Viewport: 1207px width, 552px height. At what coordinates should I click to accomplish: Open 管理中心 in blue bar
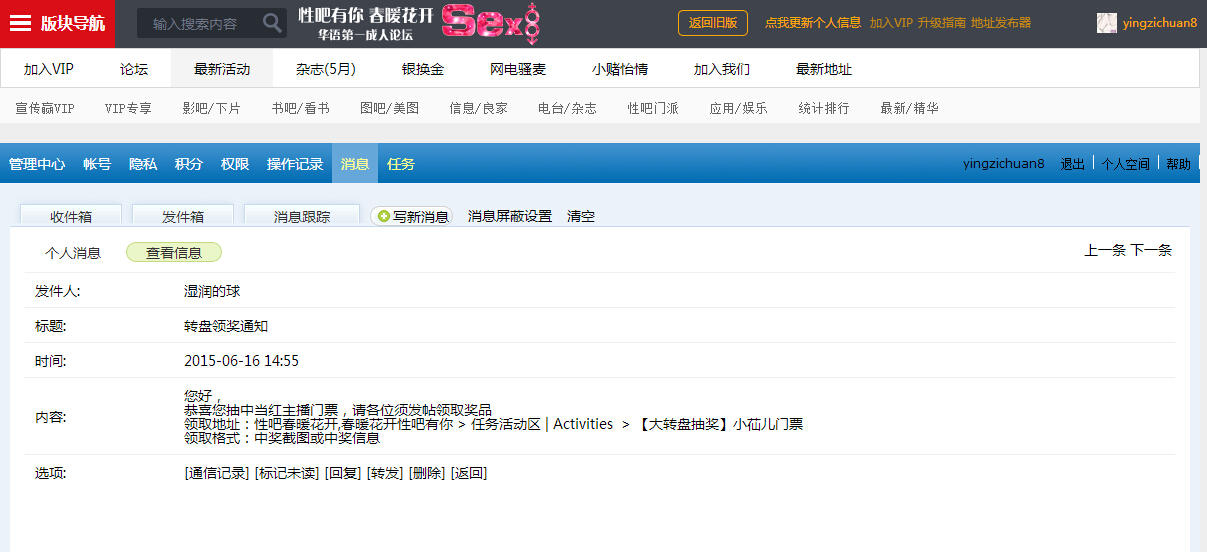tap(37, 164)
